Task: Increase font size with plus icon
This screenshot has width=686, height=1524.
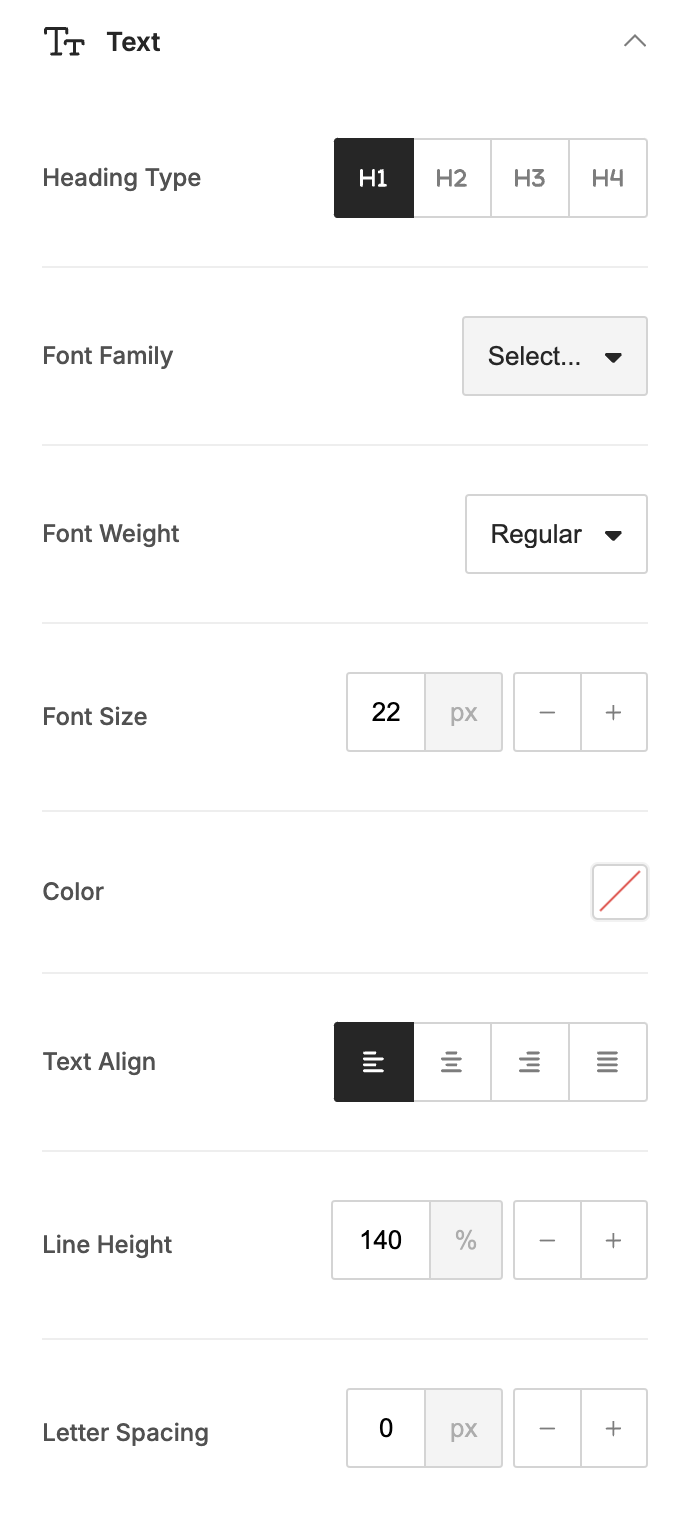Action: (x=614, y=712)
